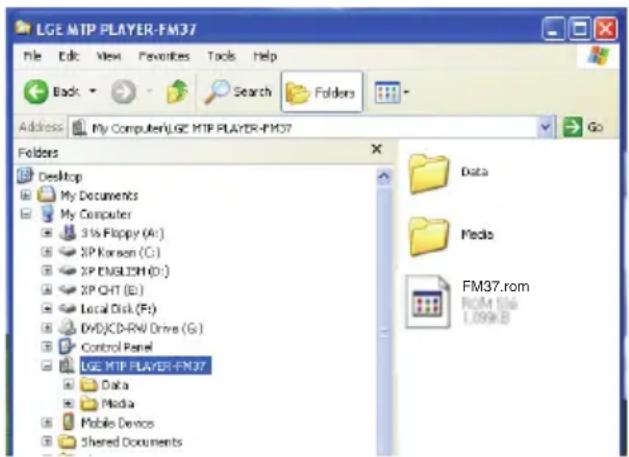Click Folders pane scroll up arrow

tap(384, 177)
